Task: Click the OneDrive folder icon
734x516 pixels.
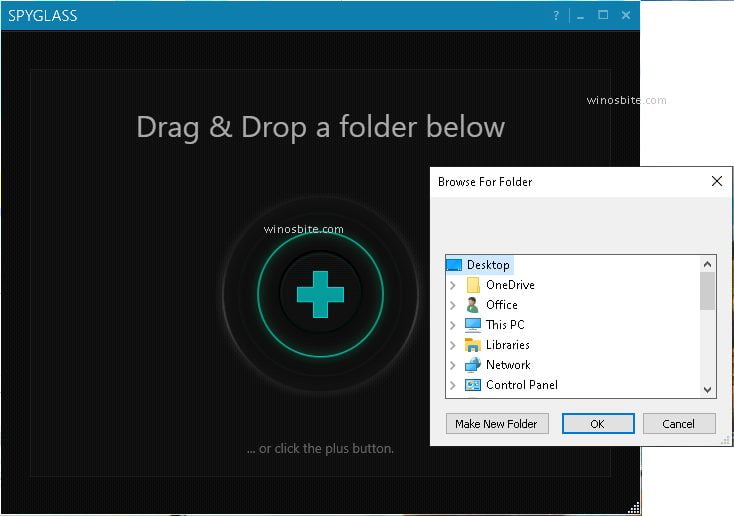Action: 473,285
